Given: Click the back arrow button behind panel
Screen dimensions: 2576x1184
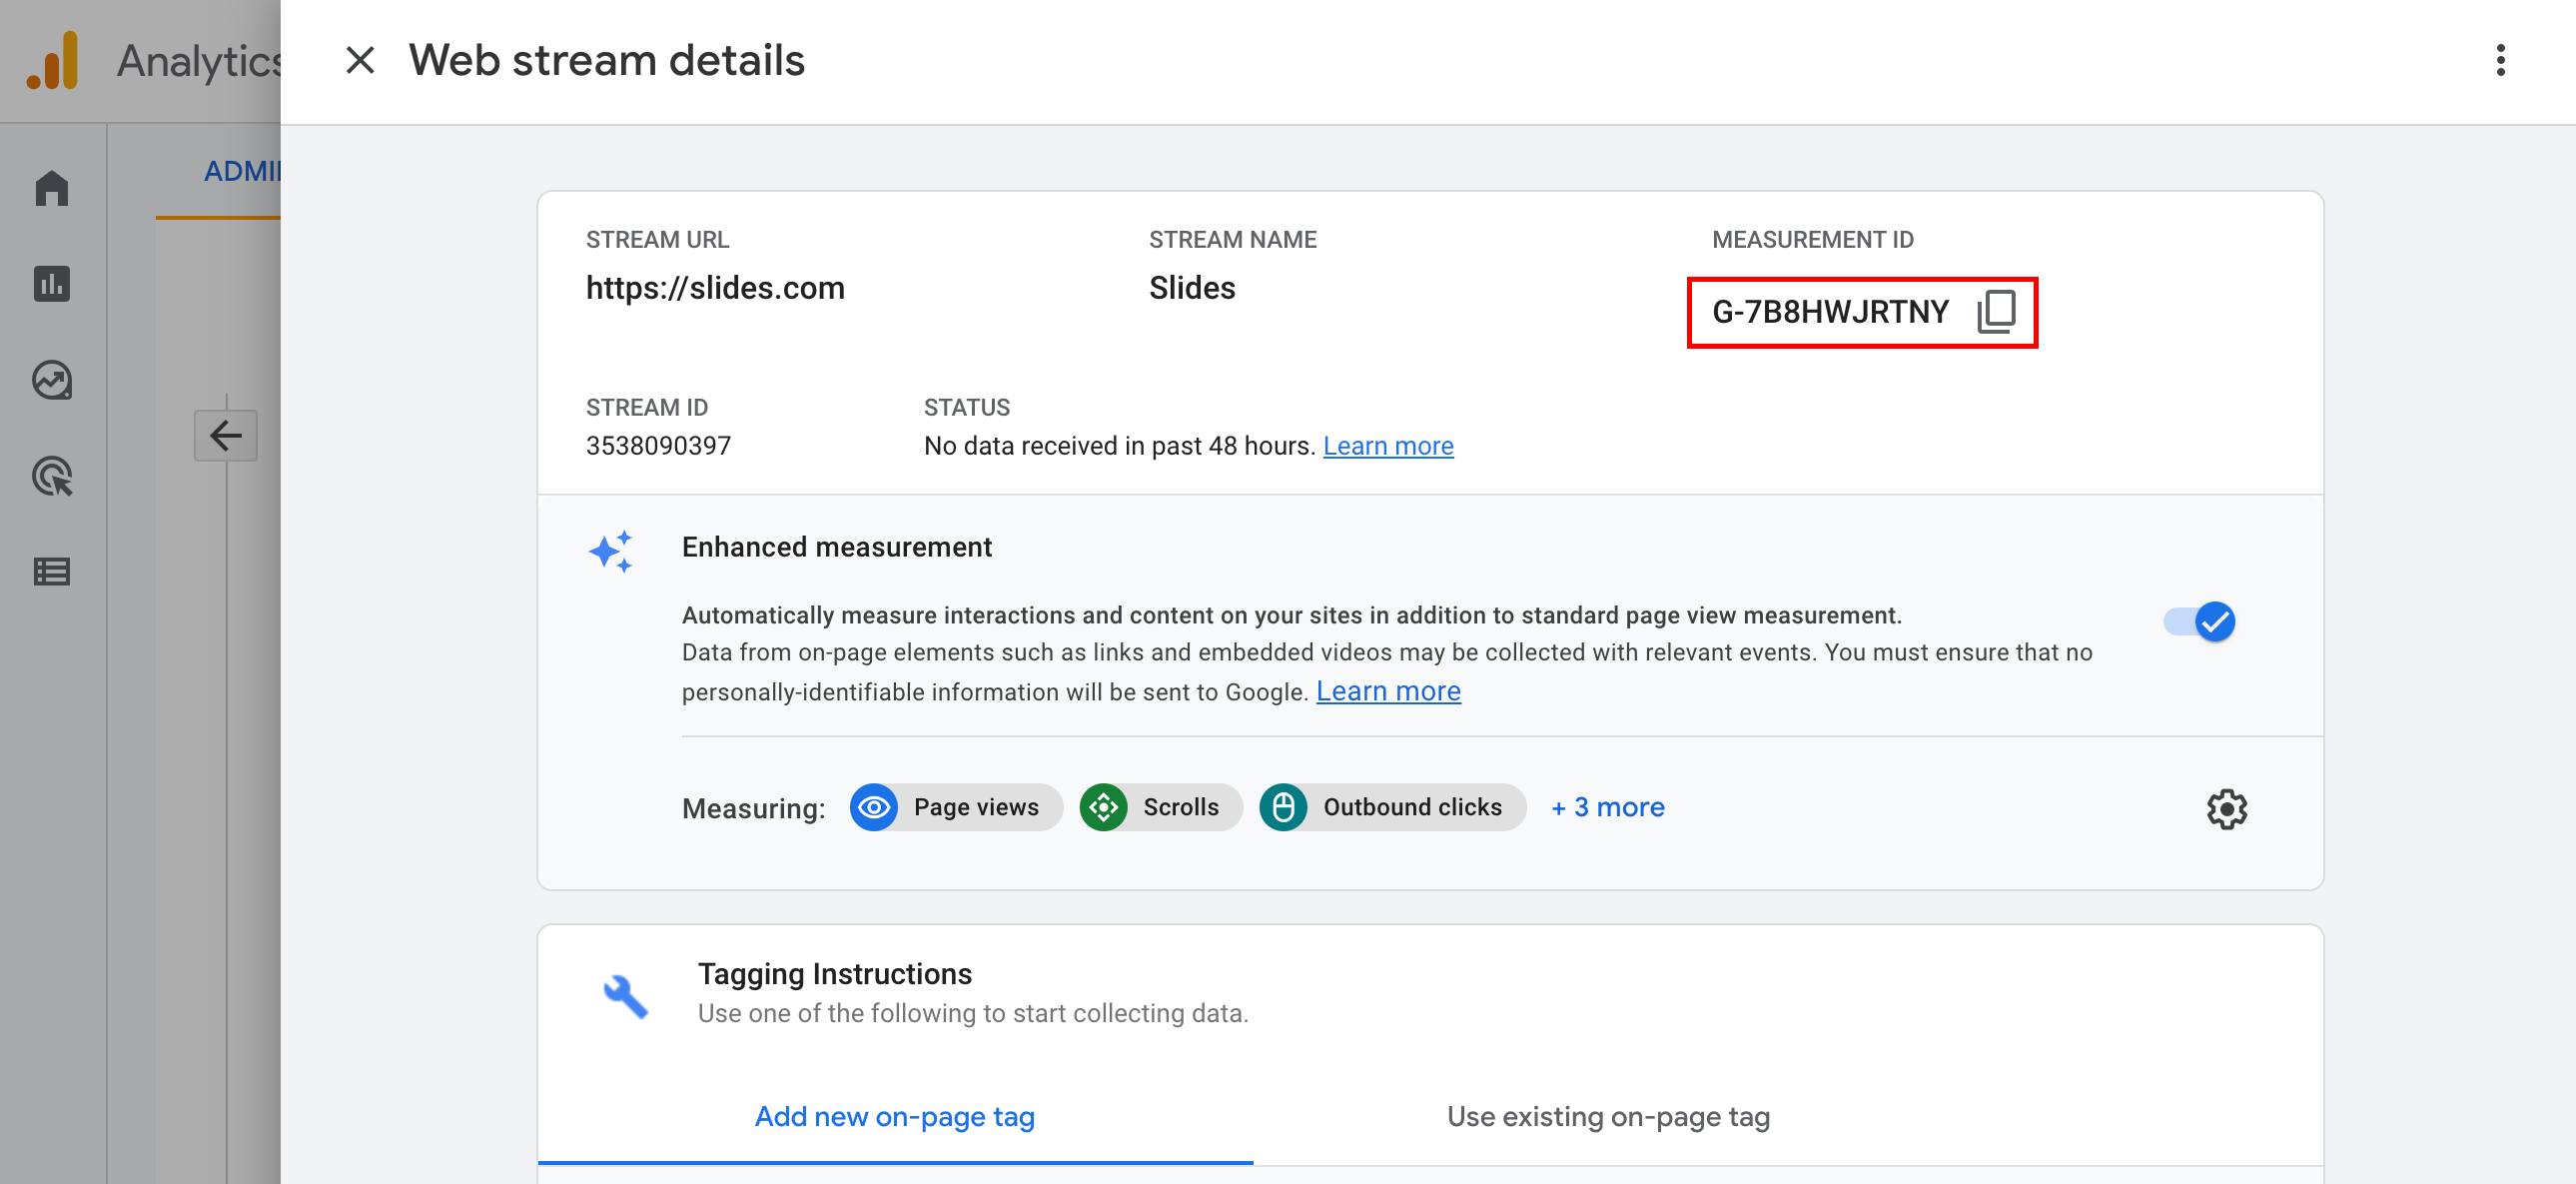Looking at the screenshot, I should 226,435.
